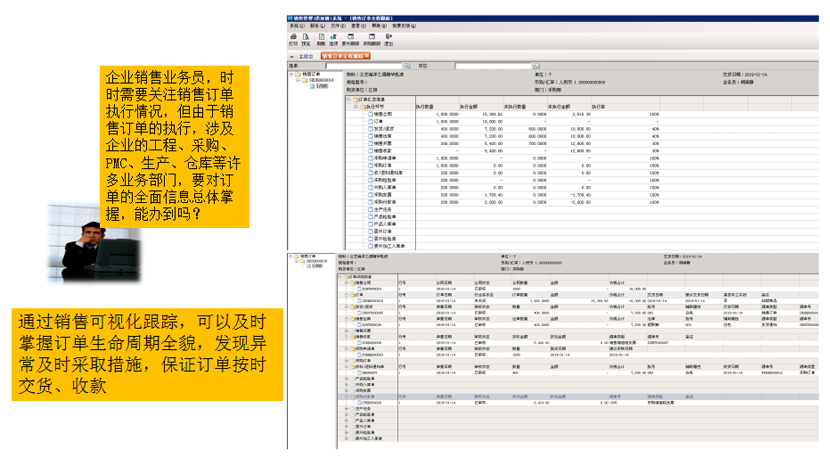Click the Refresh (刷新) toolbar icon
Viewport: 830px width, 467px height.
pos(321,40)
